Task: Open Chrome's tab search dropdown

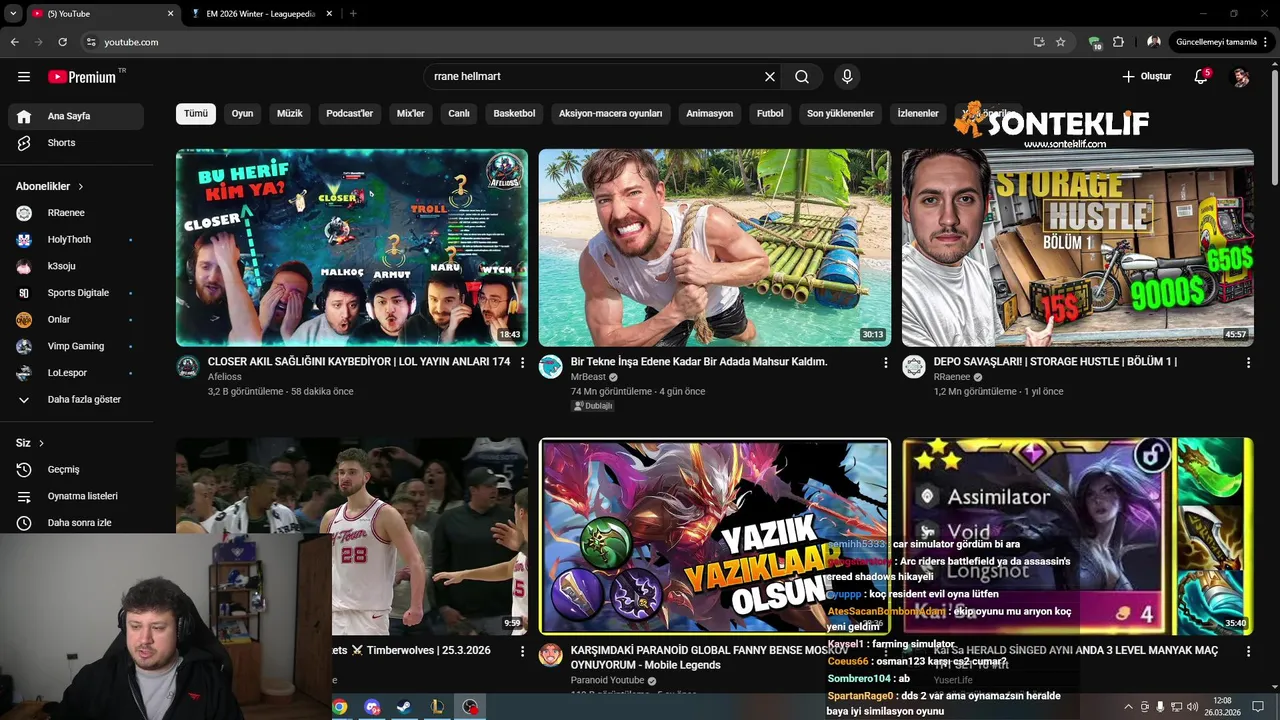Action: tap(13, 13)
